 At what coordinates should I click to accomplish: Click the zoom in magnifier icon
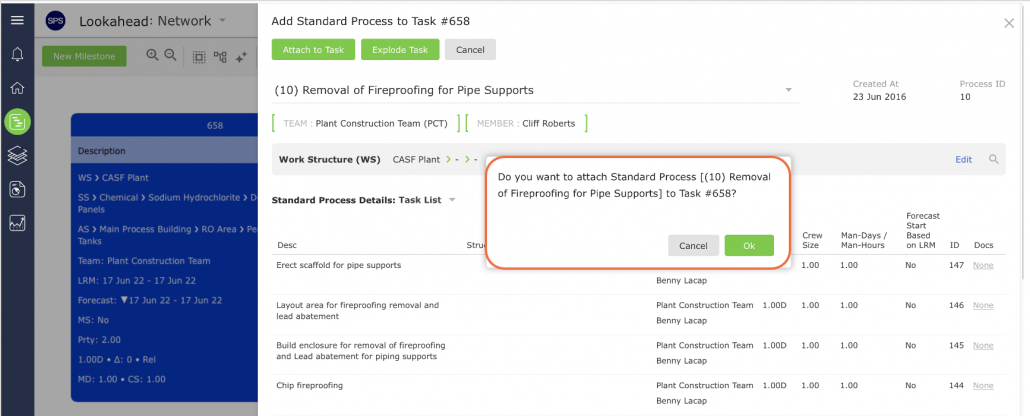[152, 56]
